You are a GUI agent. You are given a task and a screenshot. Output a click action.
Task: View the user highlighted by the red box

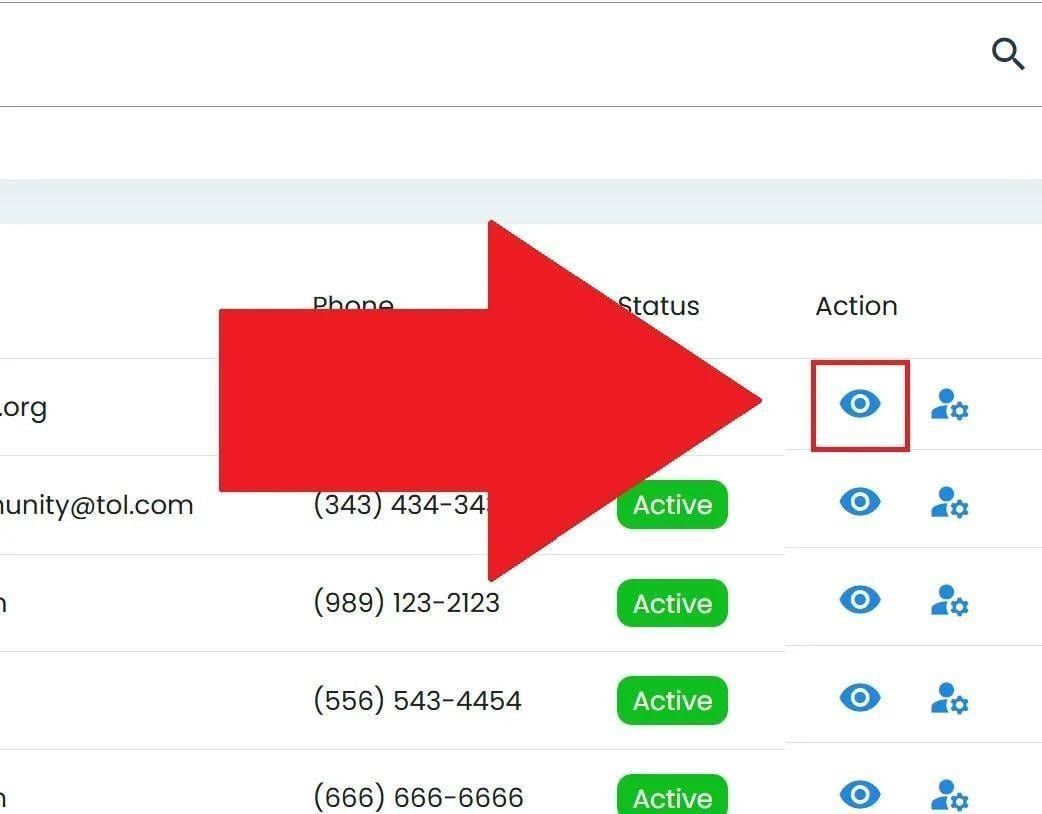tap(859, 404)
